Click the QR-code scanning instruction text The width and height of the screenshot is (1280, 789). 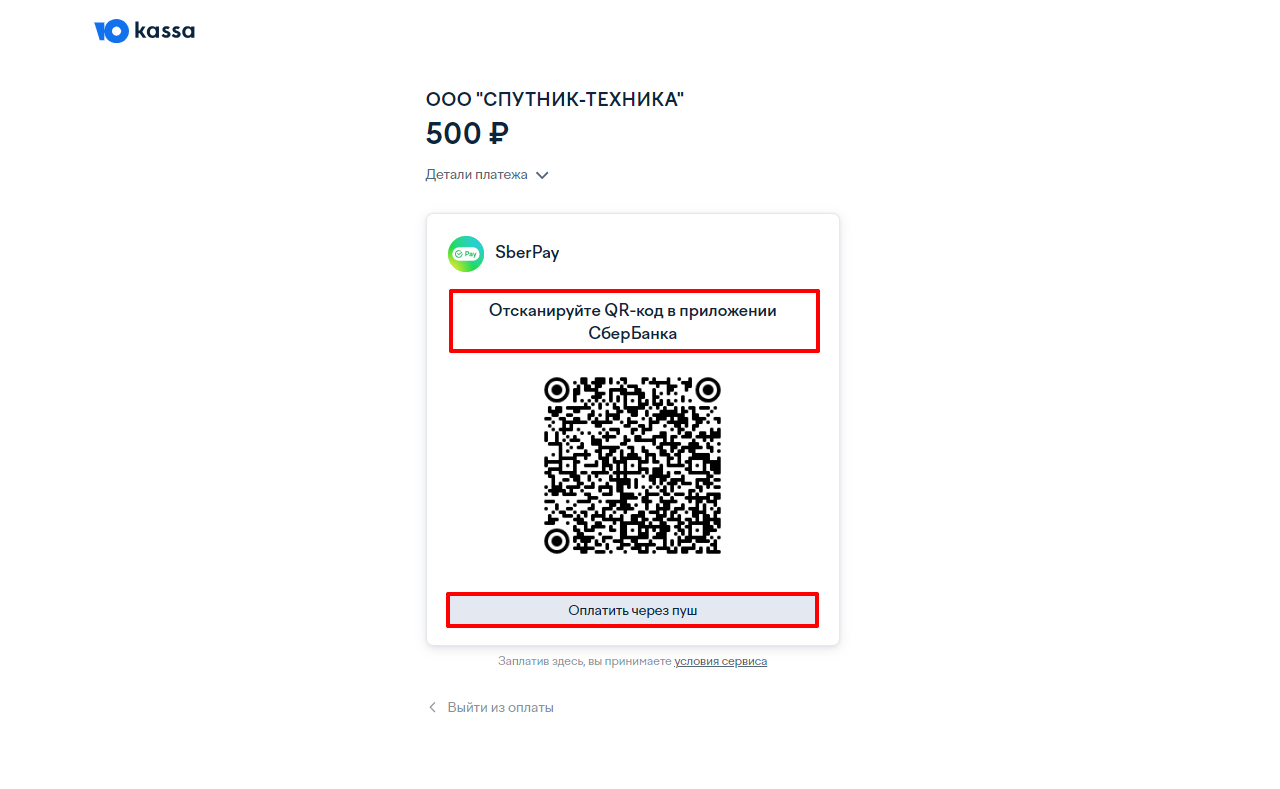pos(633,322)
